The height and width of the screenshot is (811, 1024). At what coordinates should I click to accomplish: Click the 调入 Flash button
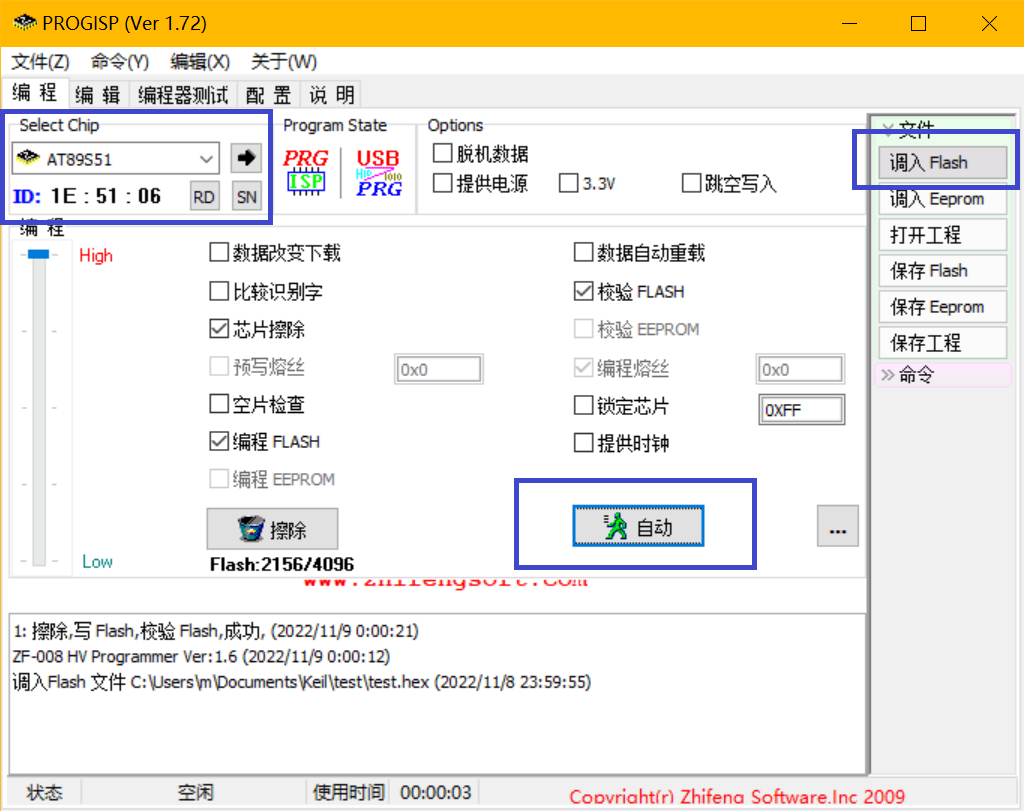(929, 163)
